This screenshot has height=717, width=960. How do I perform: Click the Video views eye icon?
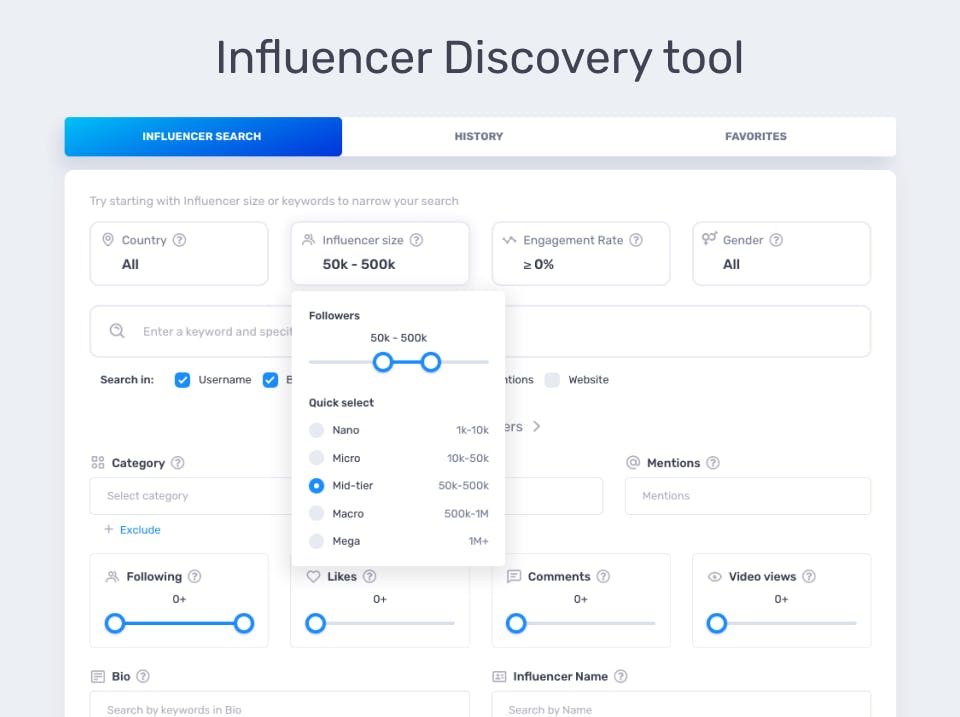pos(714,576)
